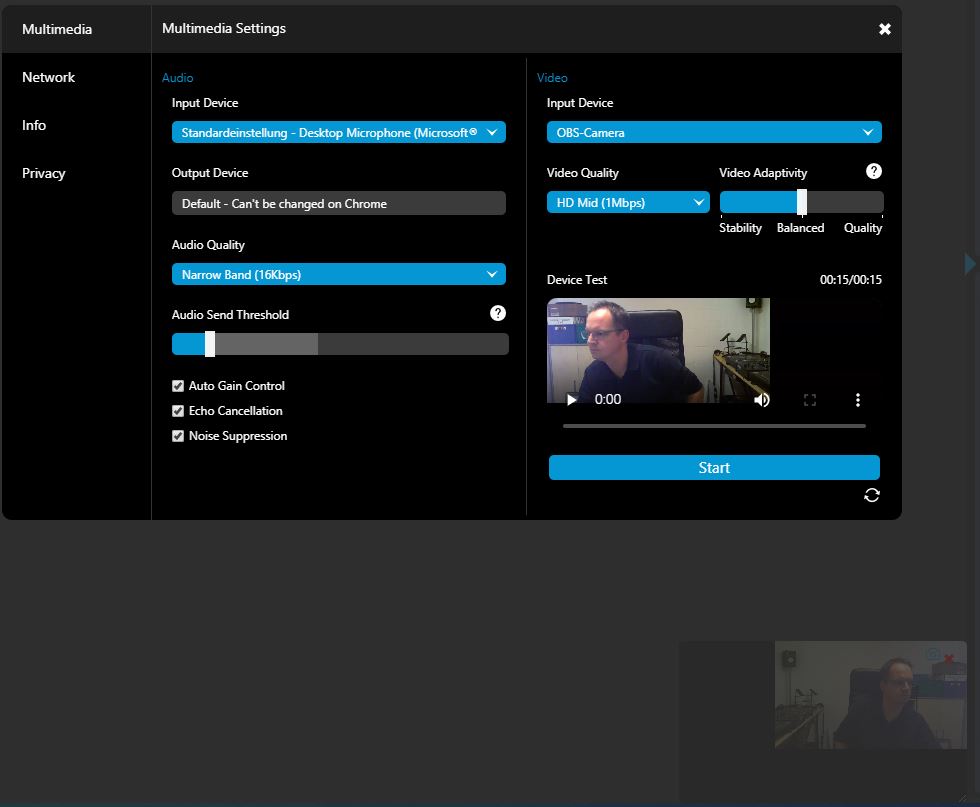Click the Audio Send Threshold help icon

[x=498, y=314]
